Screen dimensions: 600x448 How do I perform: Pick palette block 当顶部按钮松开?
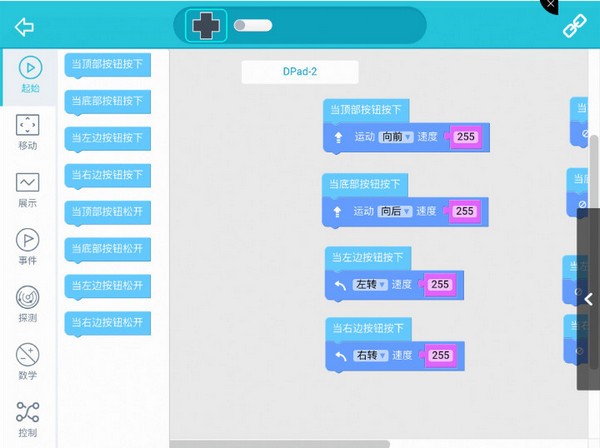[108, 212]
